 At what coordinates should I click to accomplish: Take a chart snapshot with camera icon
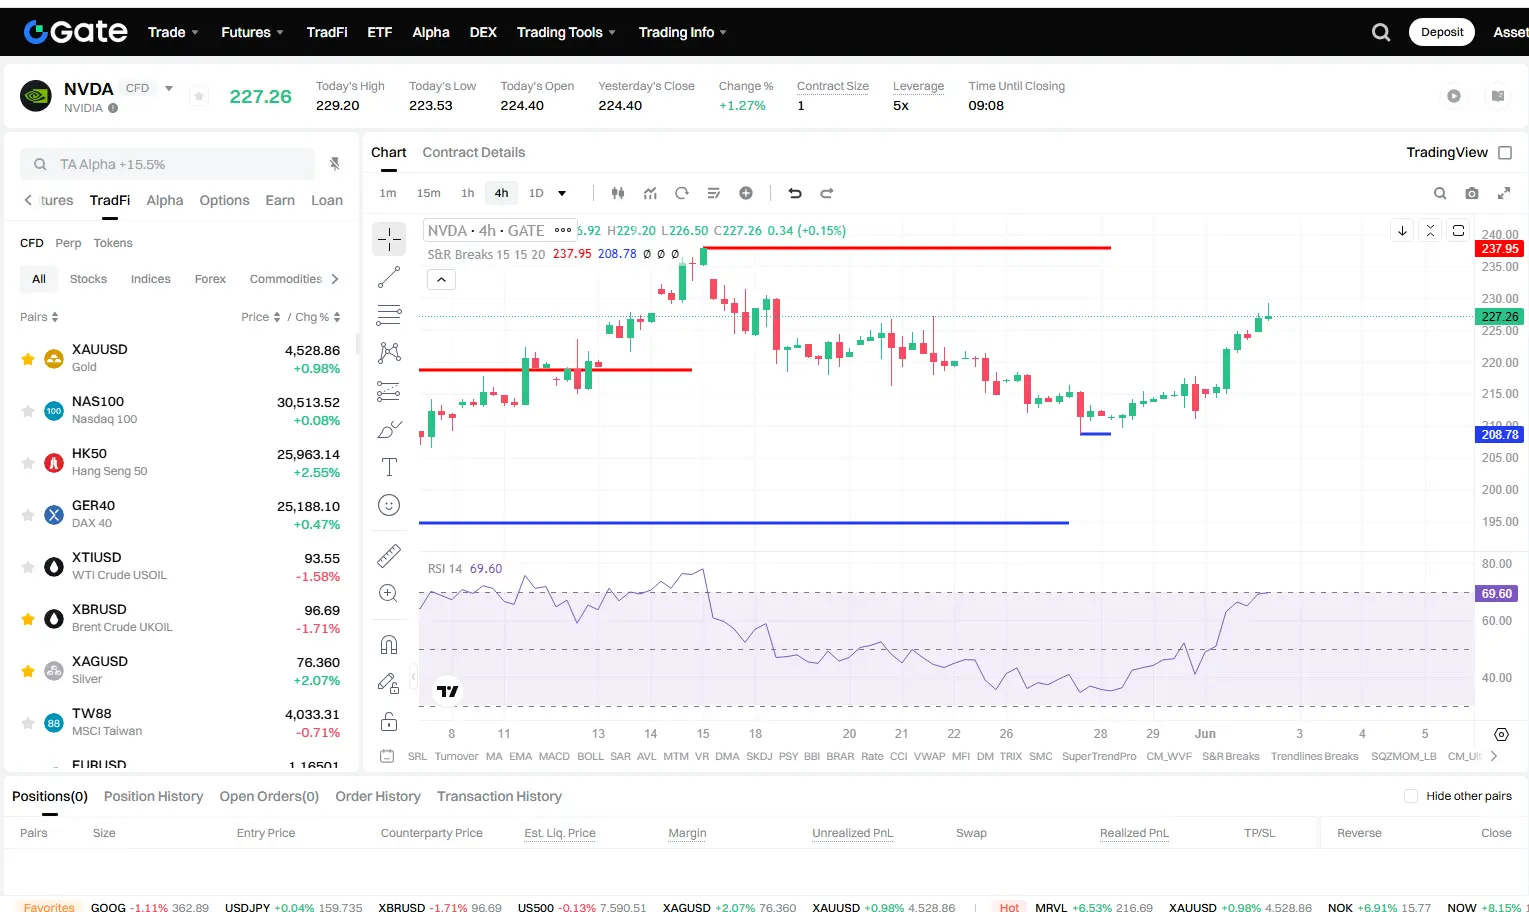point(1472,193)
